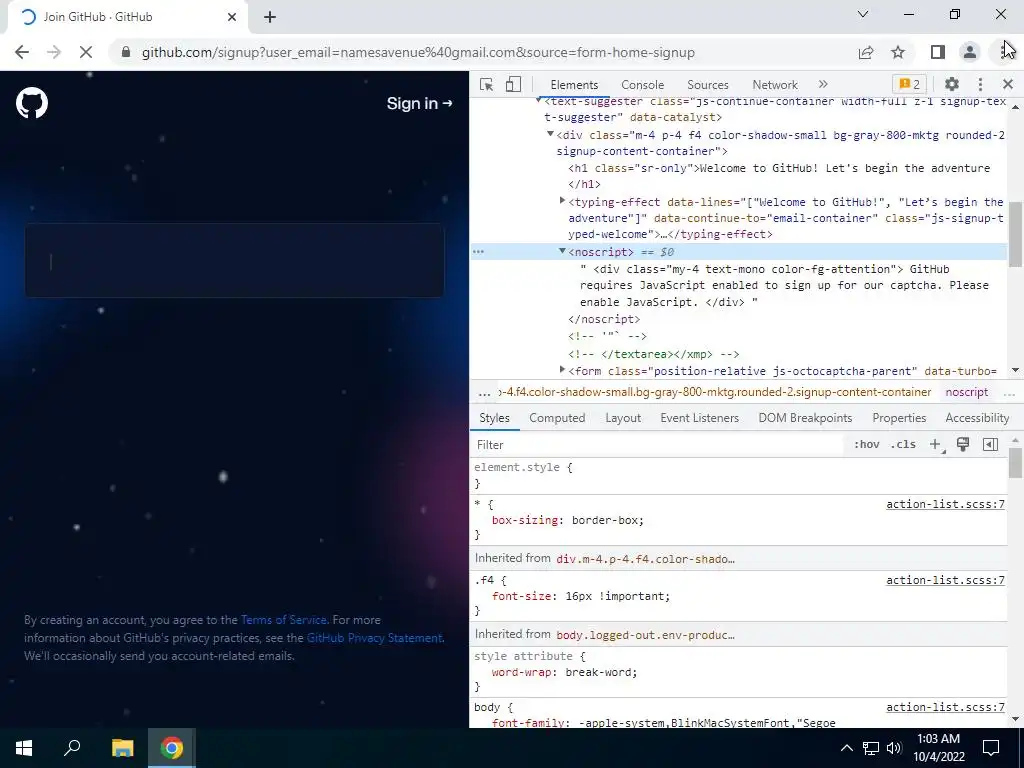
Task: Open the Windows Start menu
Action: pyautogui.click(x=24, y=748)
